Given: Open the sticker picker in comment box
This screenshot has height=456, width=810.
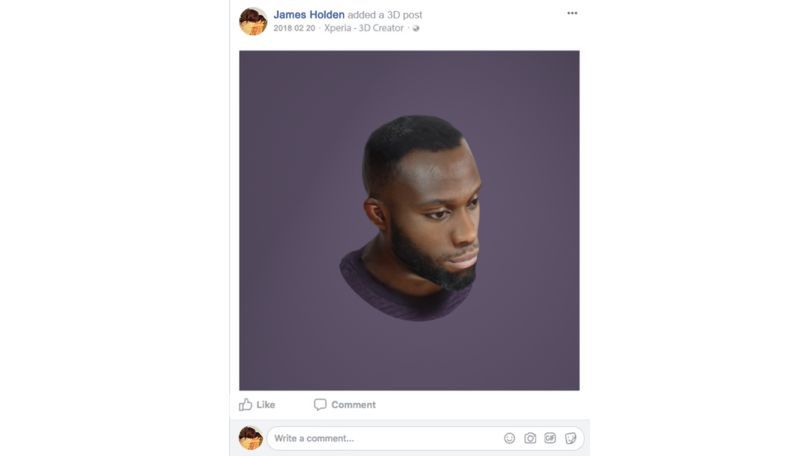Looking at the screenshot, I should [x=570, y=438].
